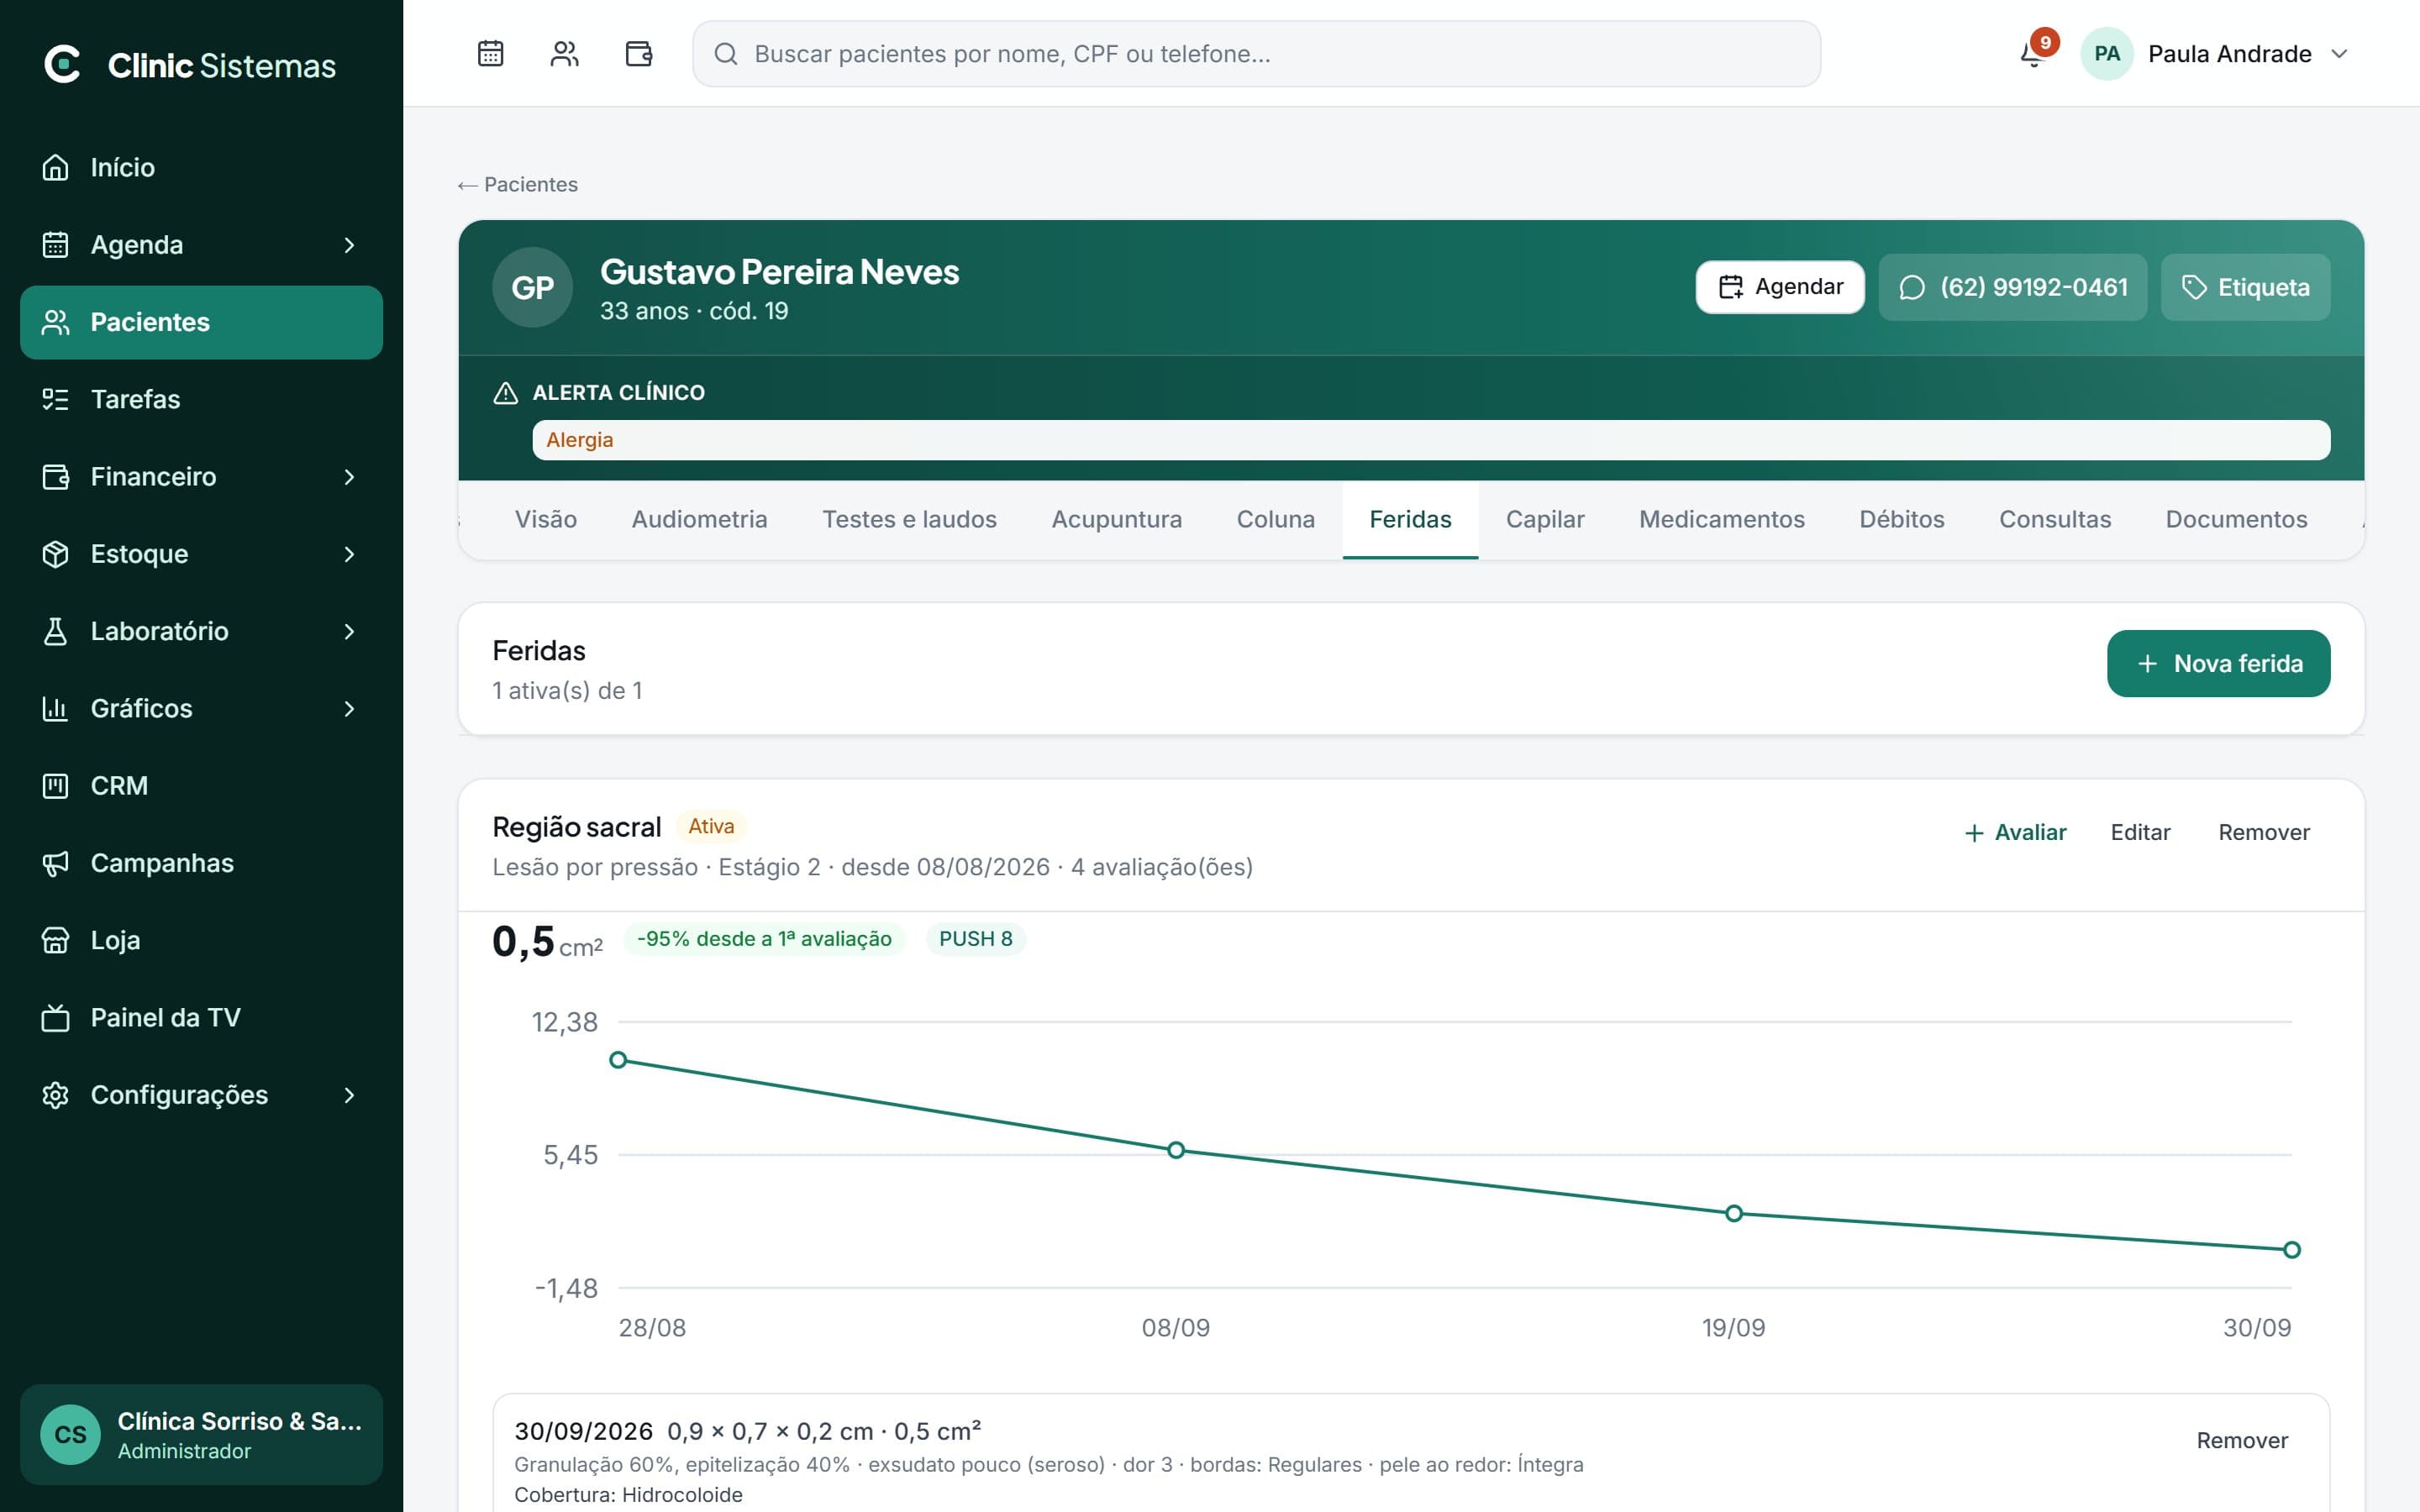Expand the Configurações sidebar menu
2420x1512 pixels.
(x=201, y=1095)
